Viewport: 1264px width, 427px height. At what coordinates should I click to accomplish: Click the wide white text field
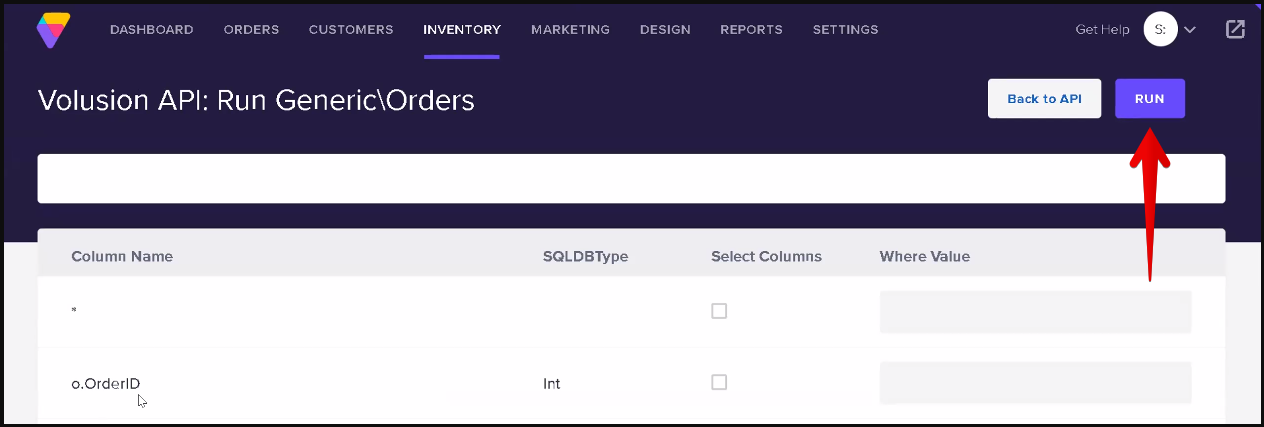click(x=631, y=179)
